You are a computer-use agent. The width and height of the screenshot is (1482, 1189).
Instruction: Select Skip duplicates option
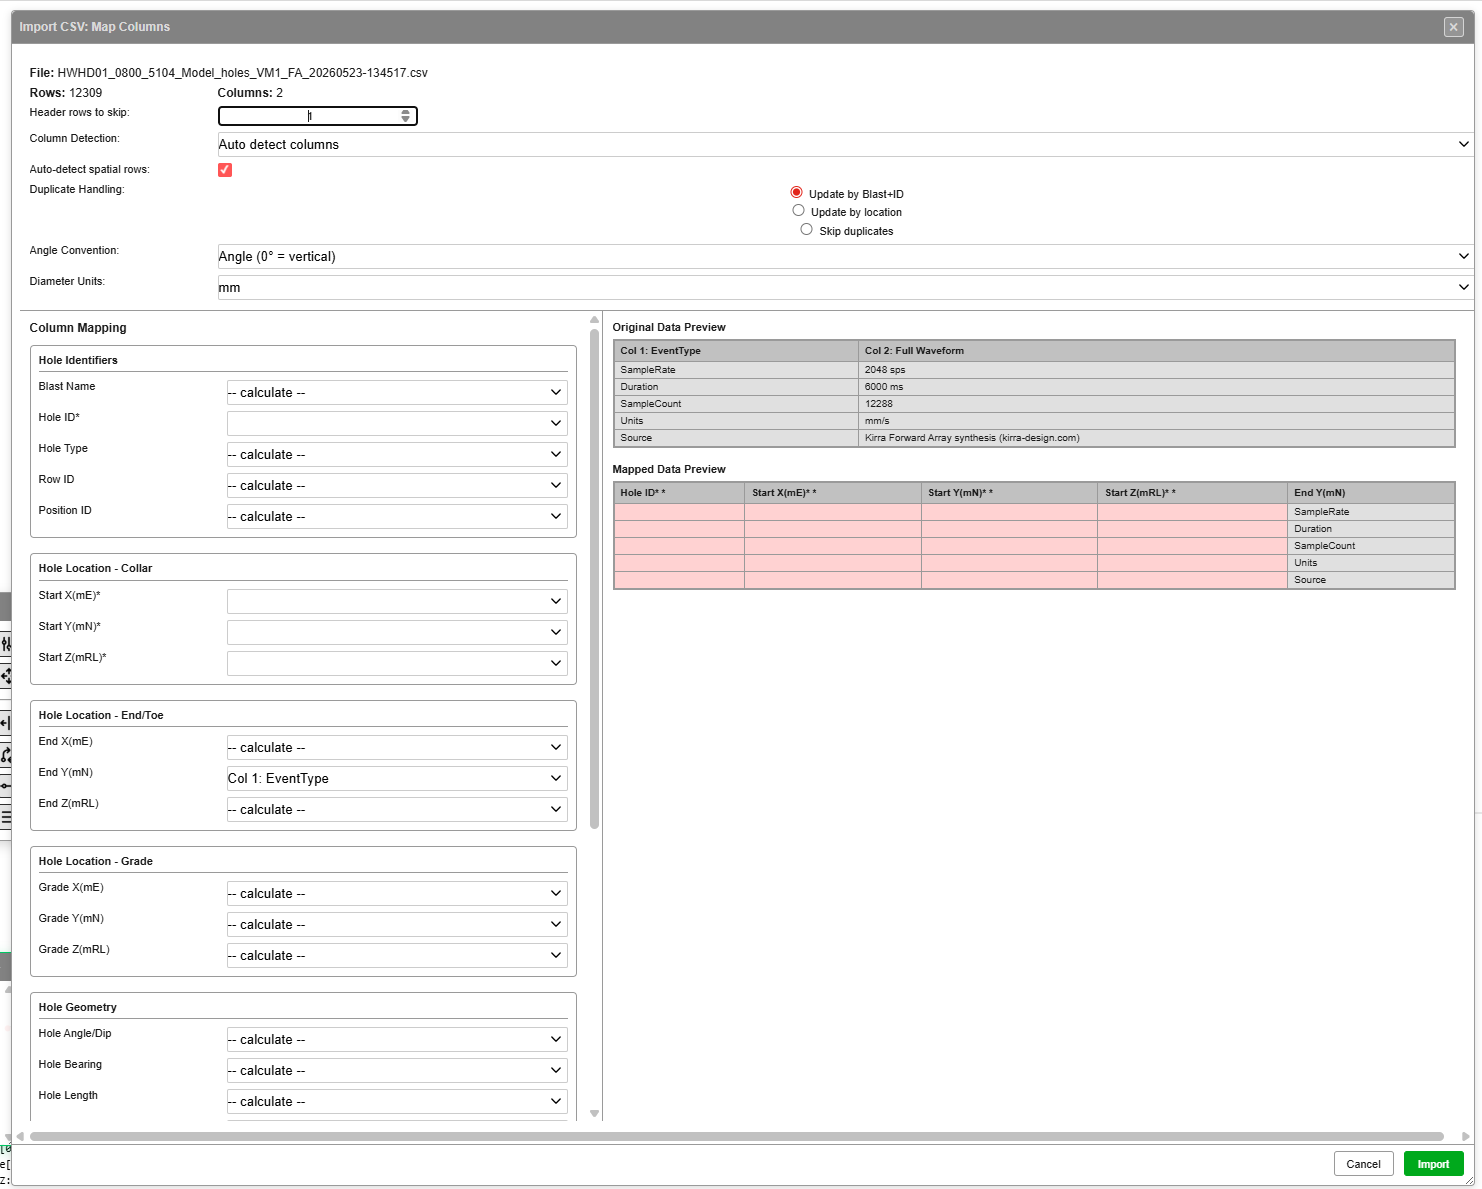click(806, 229)
